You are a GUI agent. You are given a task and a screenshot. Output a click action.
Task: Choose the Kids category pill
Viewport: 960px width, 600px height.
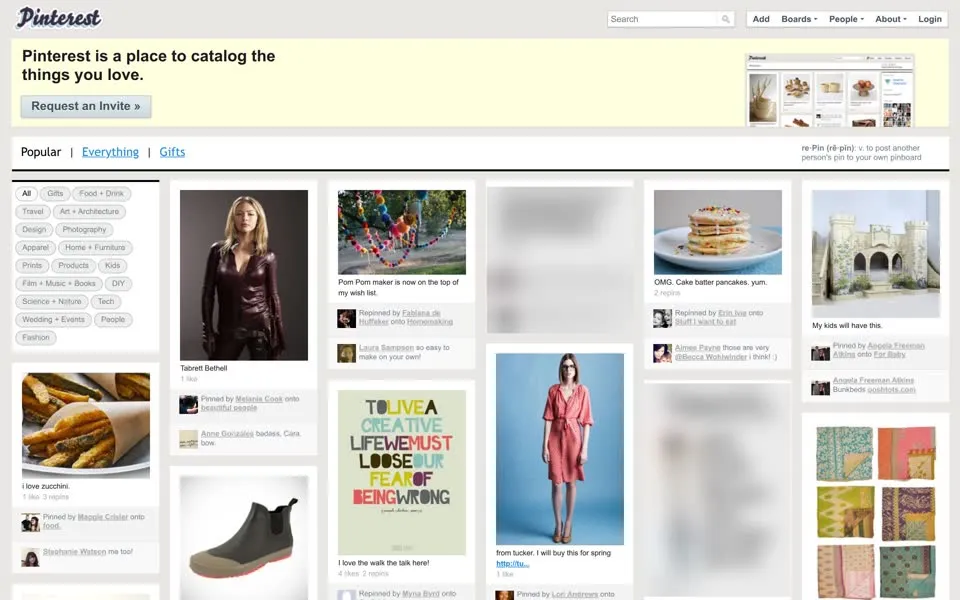pyautogui.click(x=113, y=265)
